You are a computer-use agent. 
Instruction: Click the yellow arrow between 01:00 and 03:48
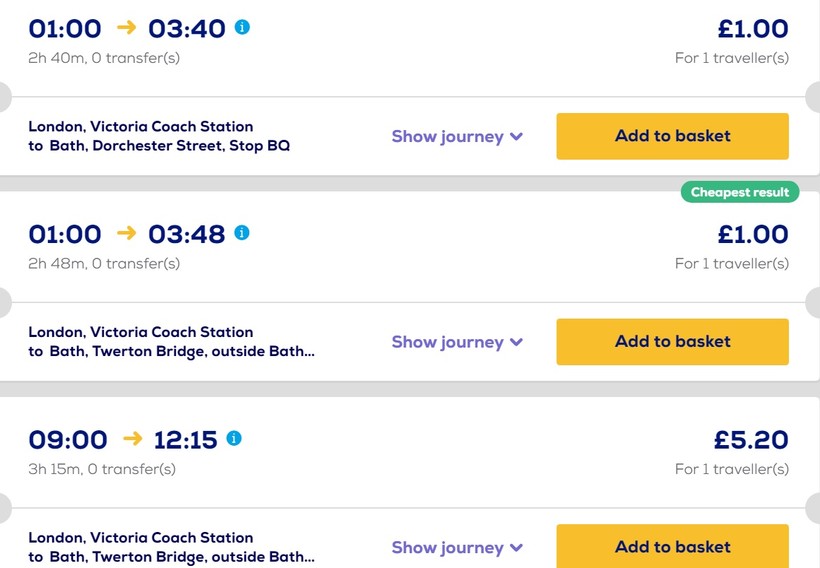point(126,233)
